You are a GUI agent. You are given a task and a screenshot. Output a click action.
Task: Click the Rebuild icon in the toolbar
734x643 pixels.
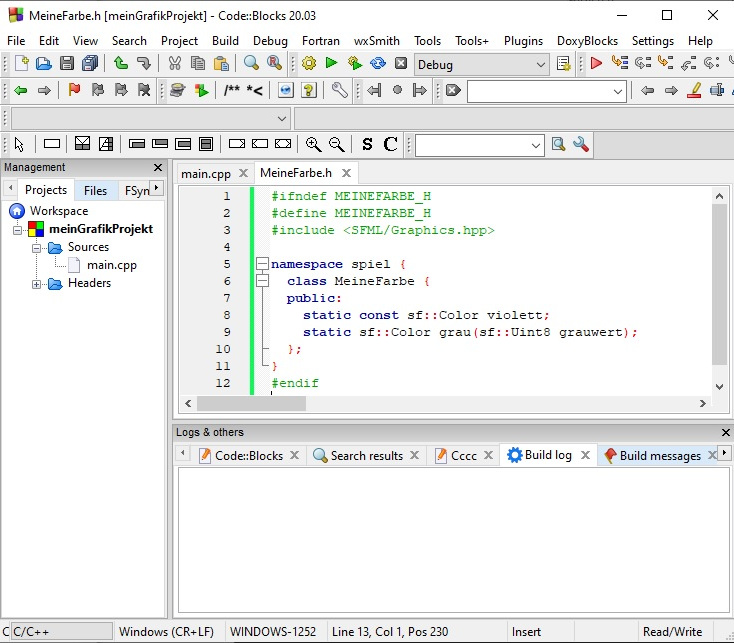[x=378, y=64]
